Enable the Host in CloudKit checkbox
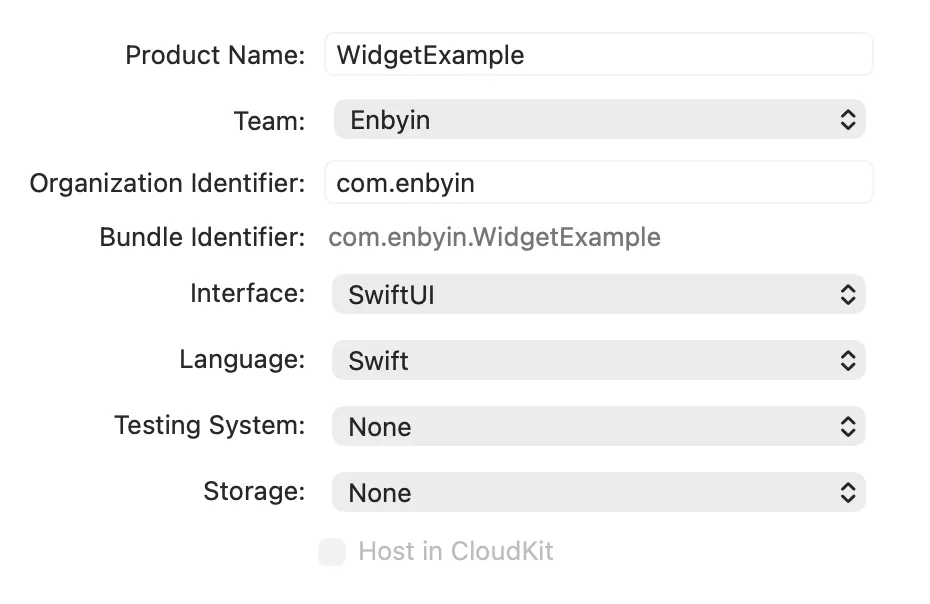The height and width of the screenshot is (604, 930). click(x=331, y=551)
